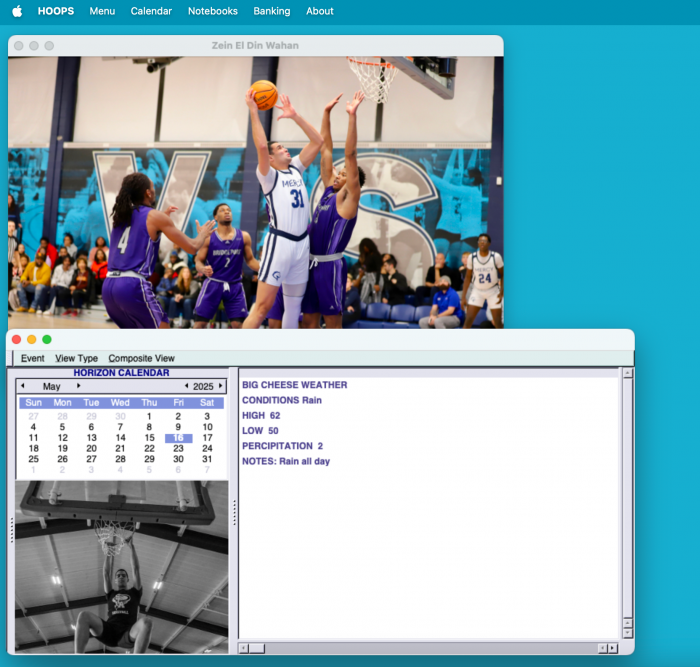Click the Apple logo in the menu bar
The image size is (700, 667).
coord(17,11)
